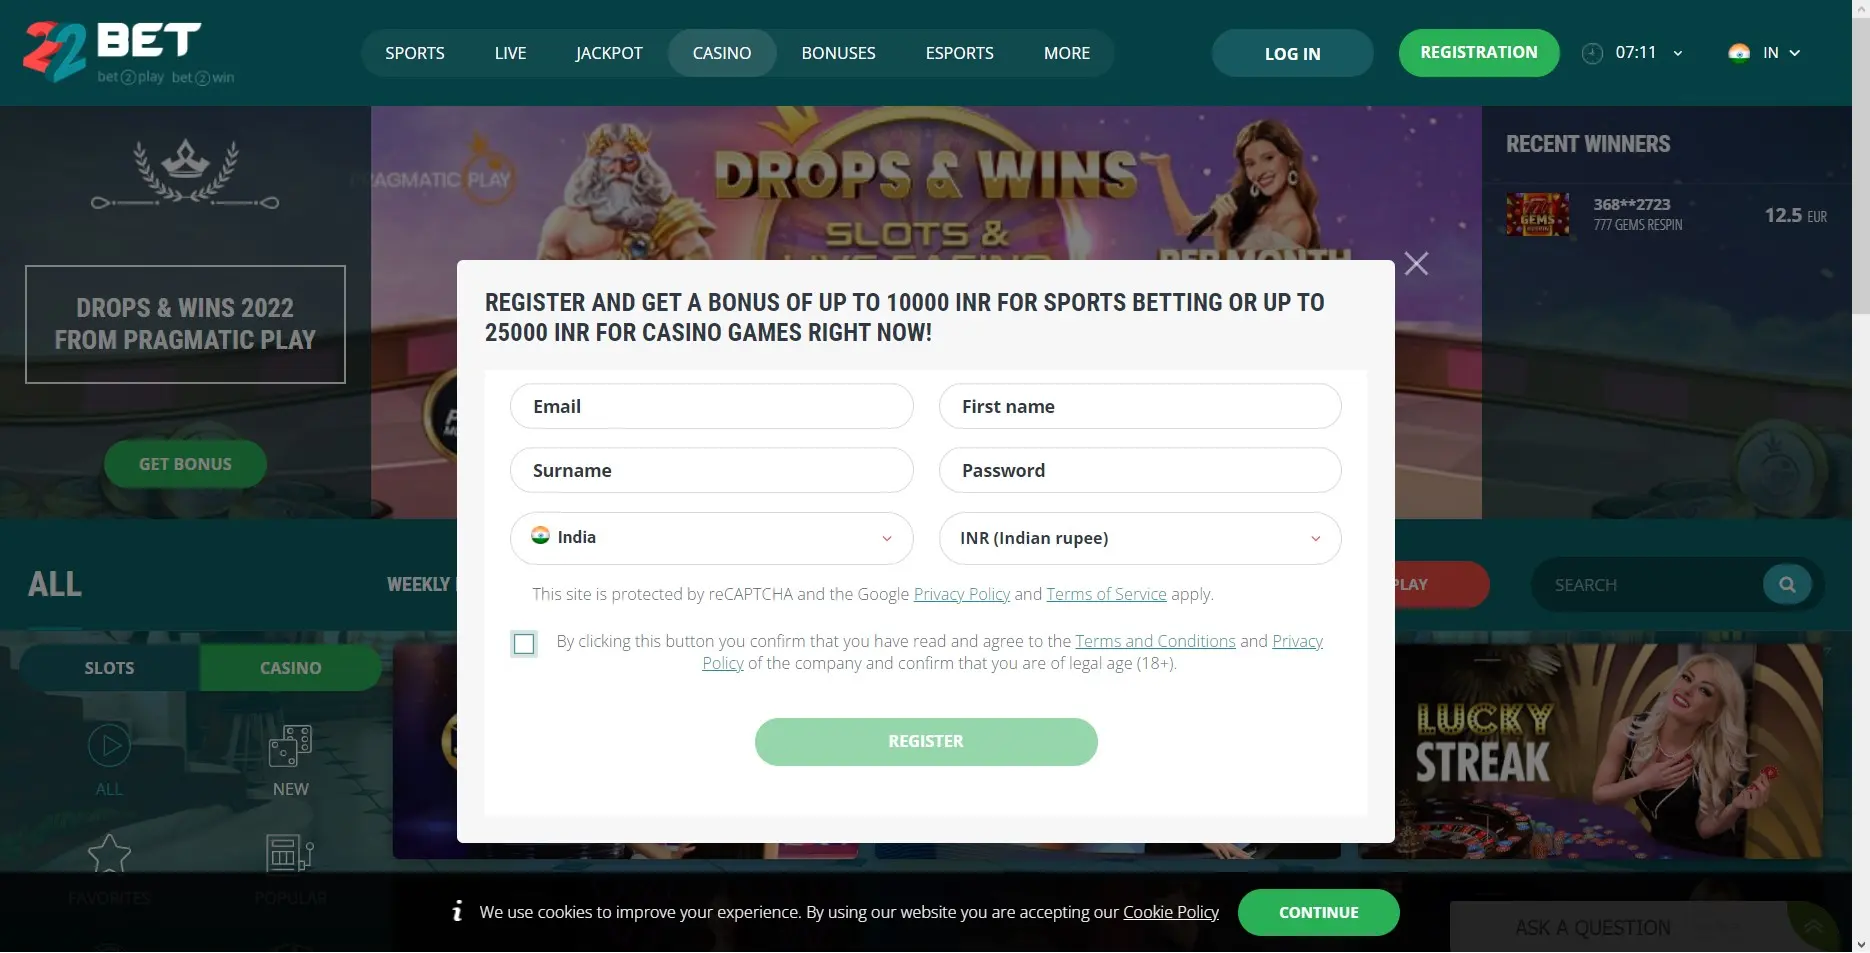Click the search magnifier icon
Screen dimensions: 1870x953
tap(1787, 585)
